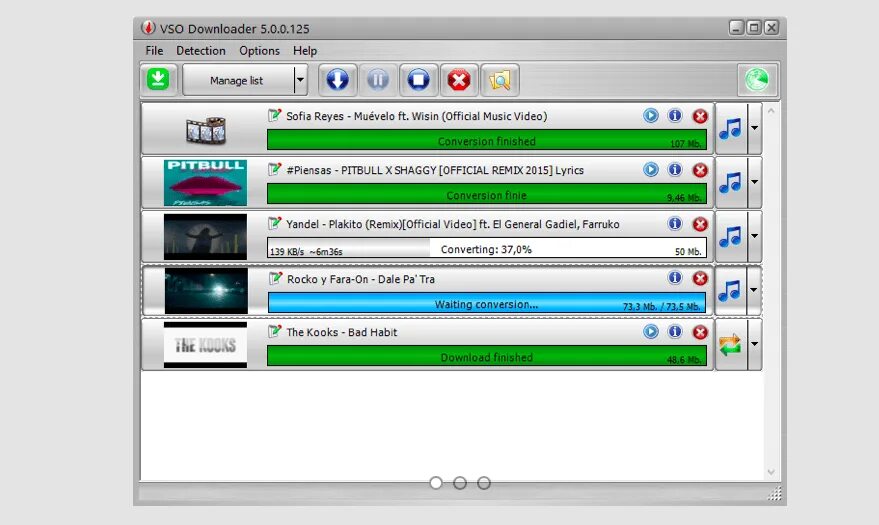Edit the Yandel Plakito title pencil icon
The height and width of the screenshot is (525, 879).
[275, 223]
